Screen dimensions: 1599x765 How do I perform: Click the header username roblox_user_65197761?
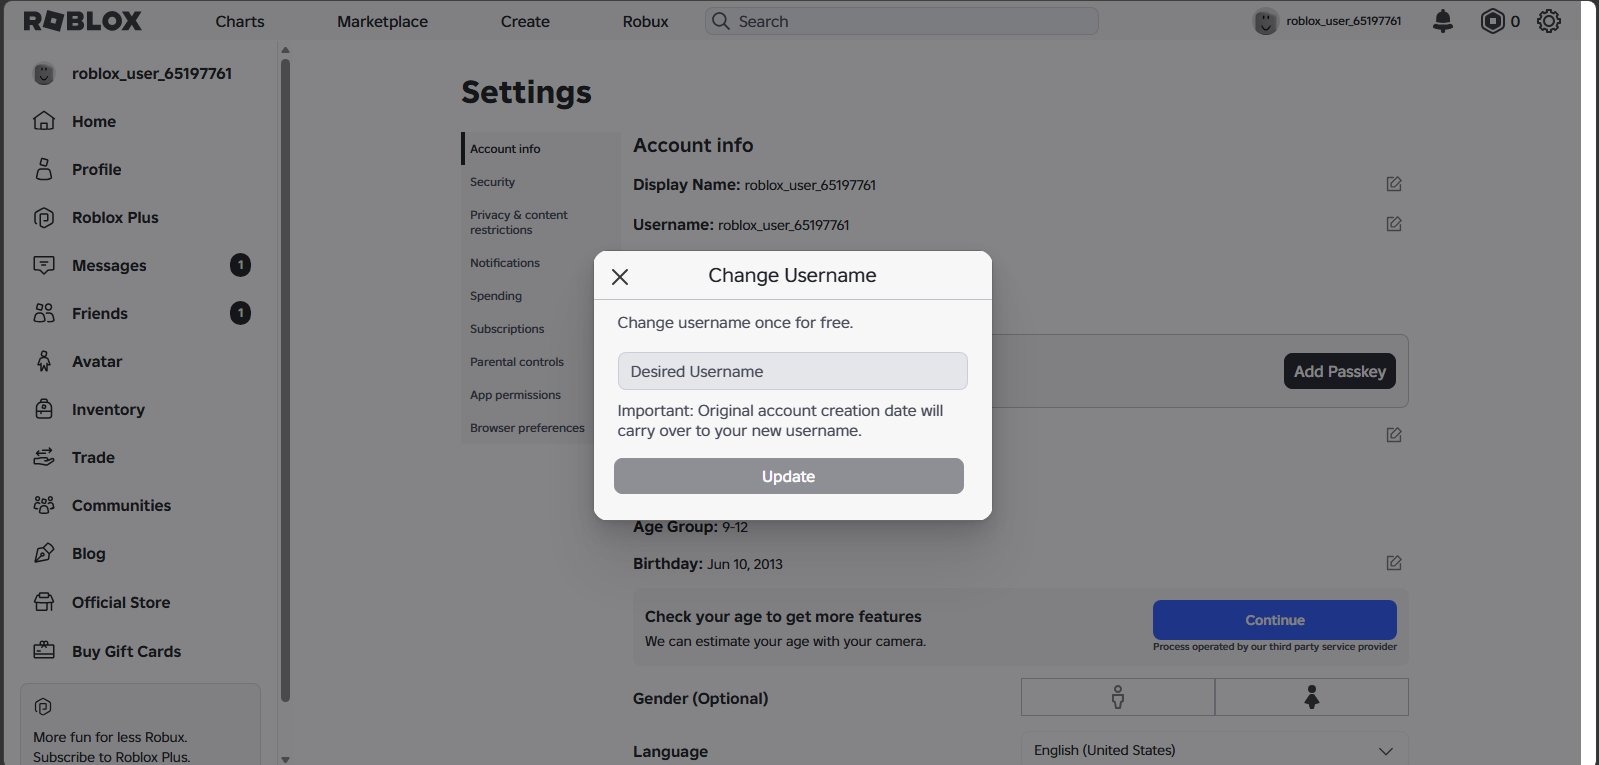pos(1343,21)
